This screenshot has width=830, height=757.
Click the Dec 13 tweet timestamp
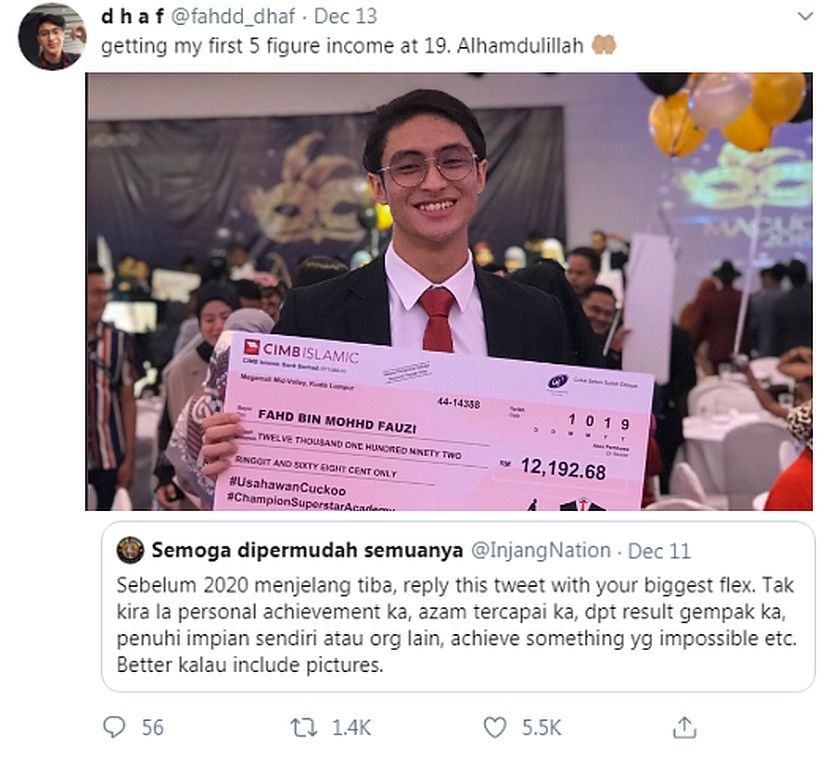(345, 17)
